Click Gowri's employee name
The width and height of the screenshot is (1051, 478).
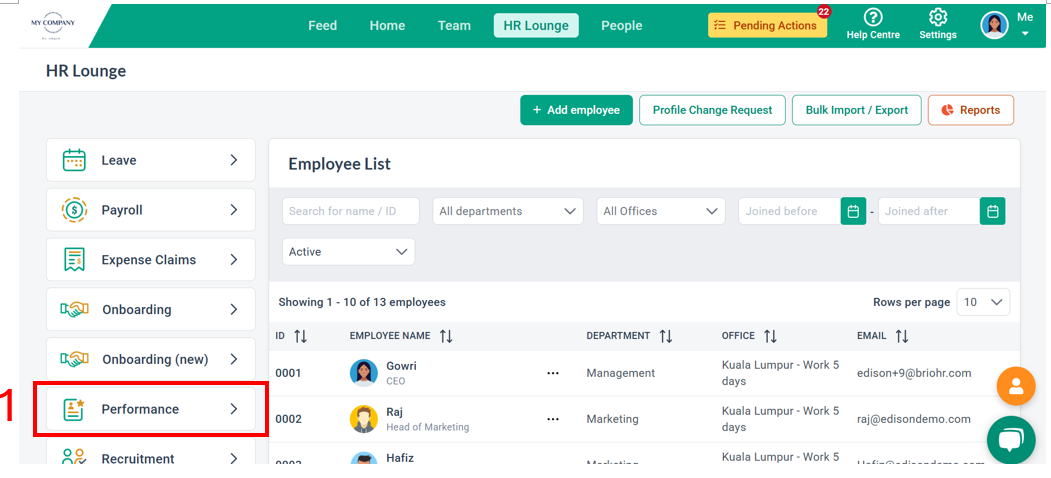point(401,366)
